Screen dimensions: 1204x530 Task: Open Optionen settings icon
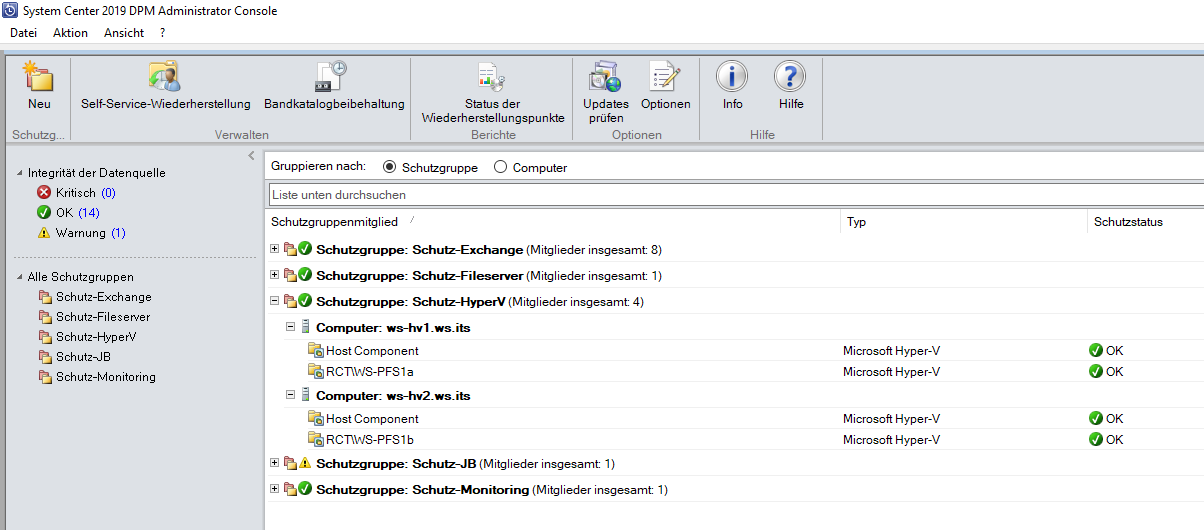pyautogui.click(x=665, y=77)
